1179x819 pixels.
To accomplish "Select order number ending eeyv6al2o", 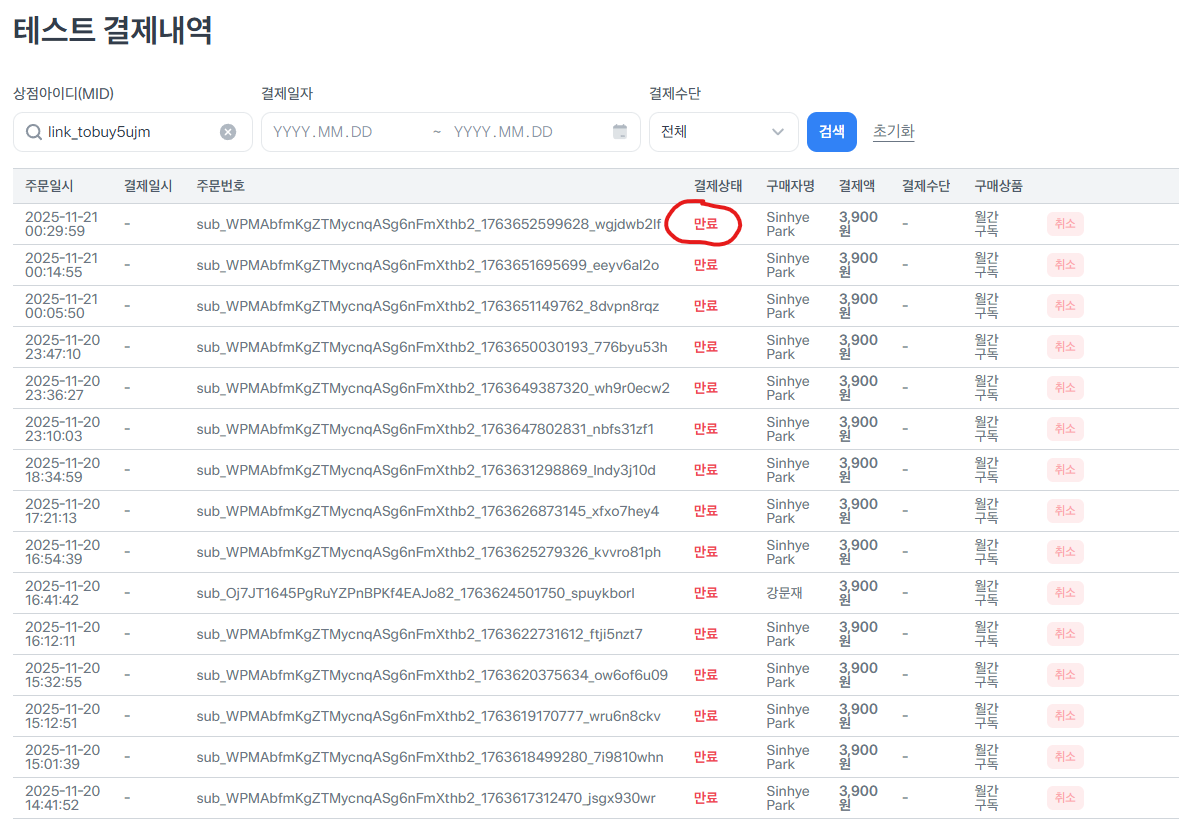I will point(427,265).
